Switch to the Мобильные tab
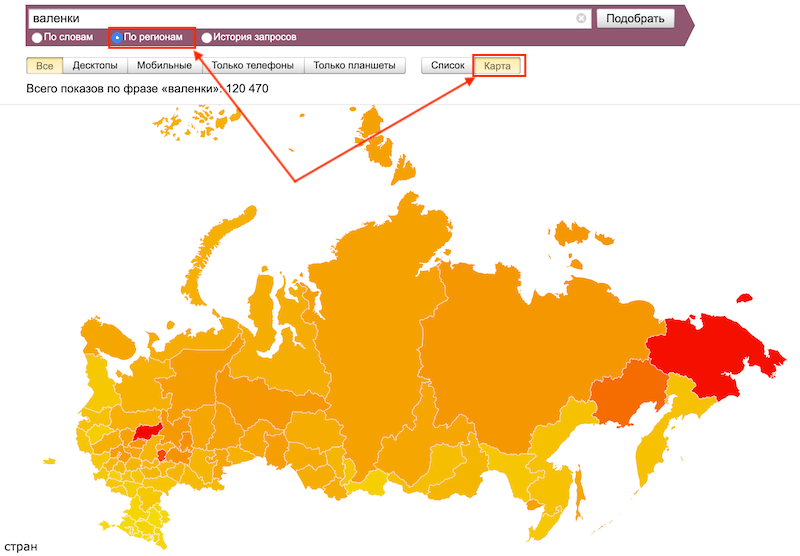The height and width of the screenshot is (556, 800). 164,66
